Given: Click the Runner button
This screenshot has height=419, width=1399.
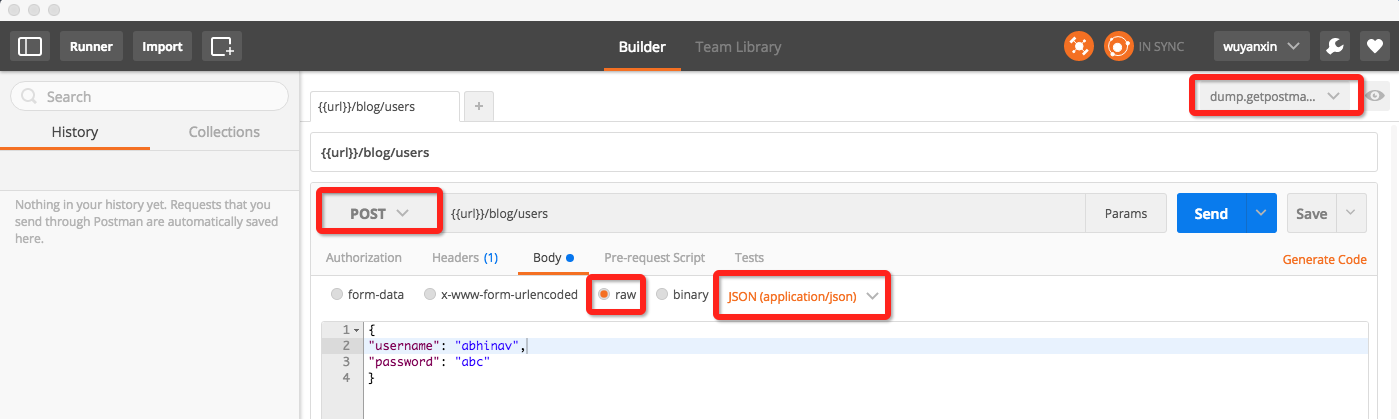Looking at the screenshot, I should pyautogui.click(x=92, y=46).
